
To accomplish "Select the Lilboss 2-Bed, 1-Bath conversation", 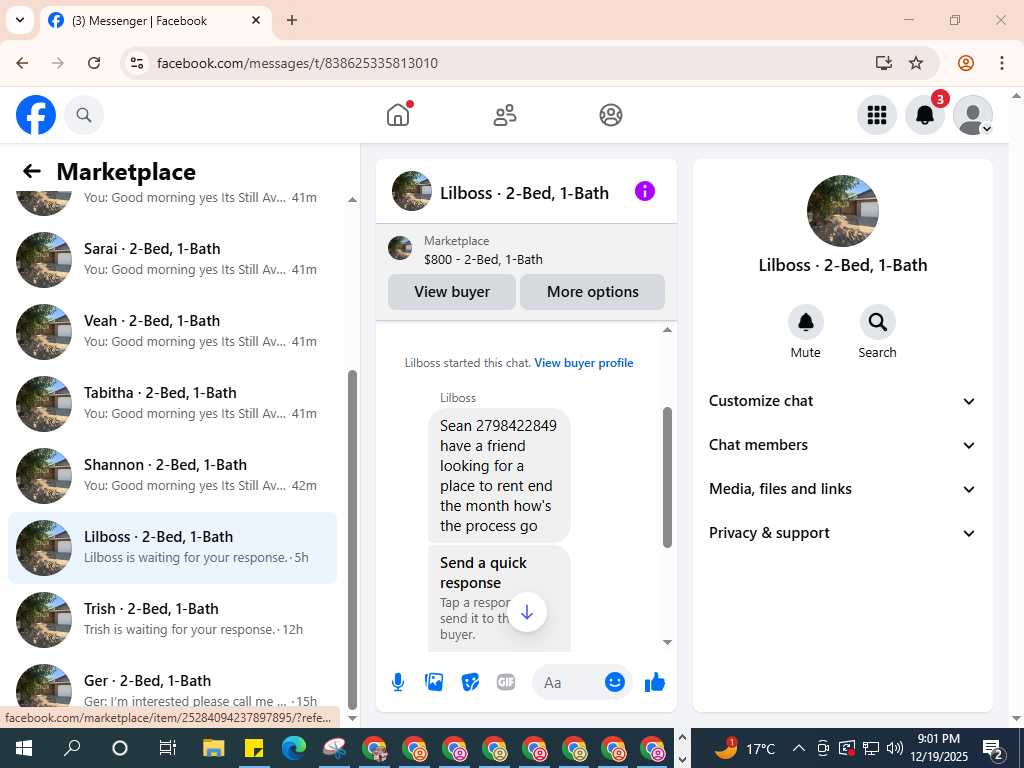I will pyautogui.click(x=172, y=548).
